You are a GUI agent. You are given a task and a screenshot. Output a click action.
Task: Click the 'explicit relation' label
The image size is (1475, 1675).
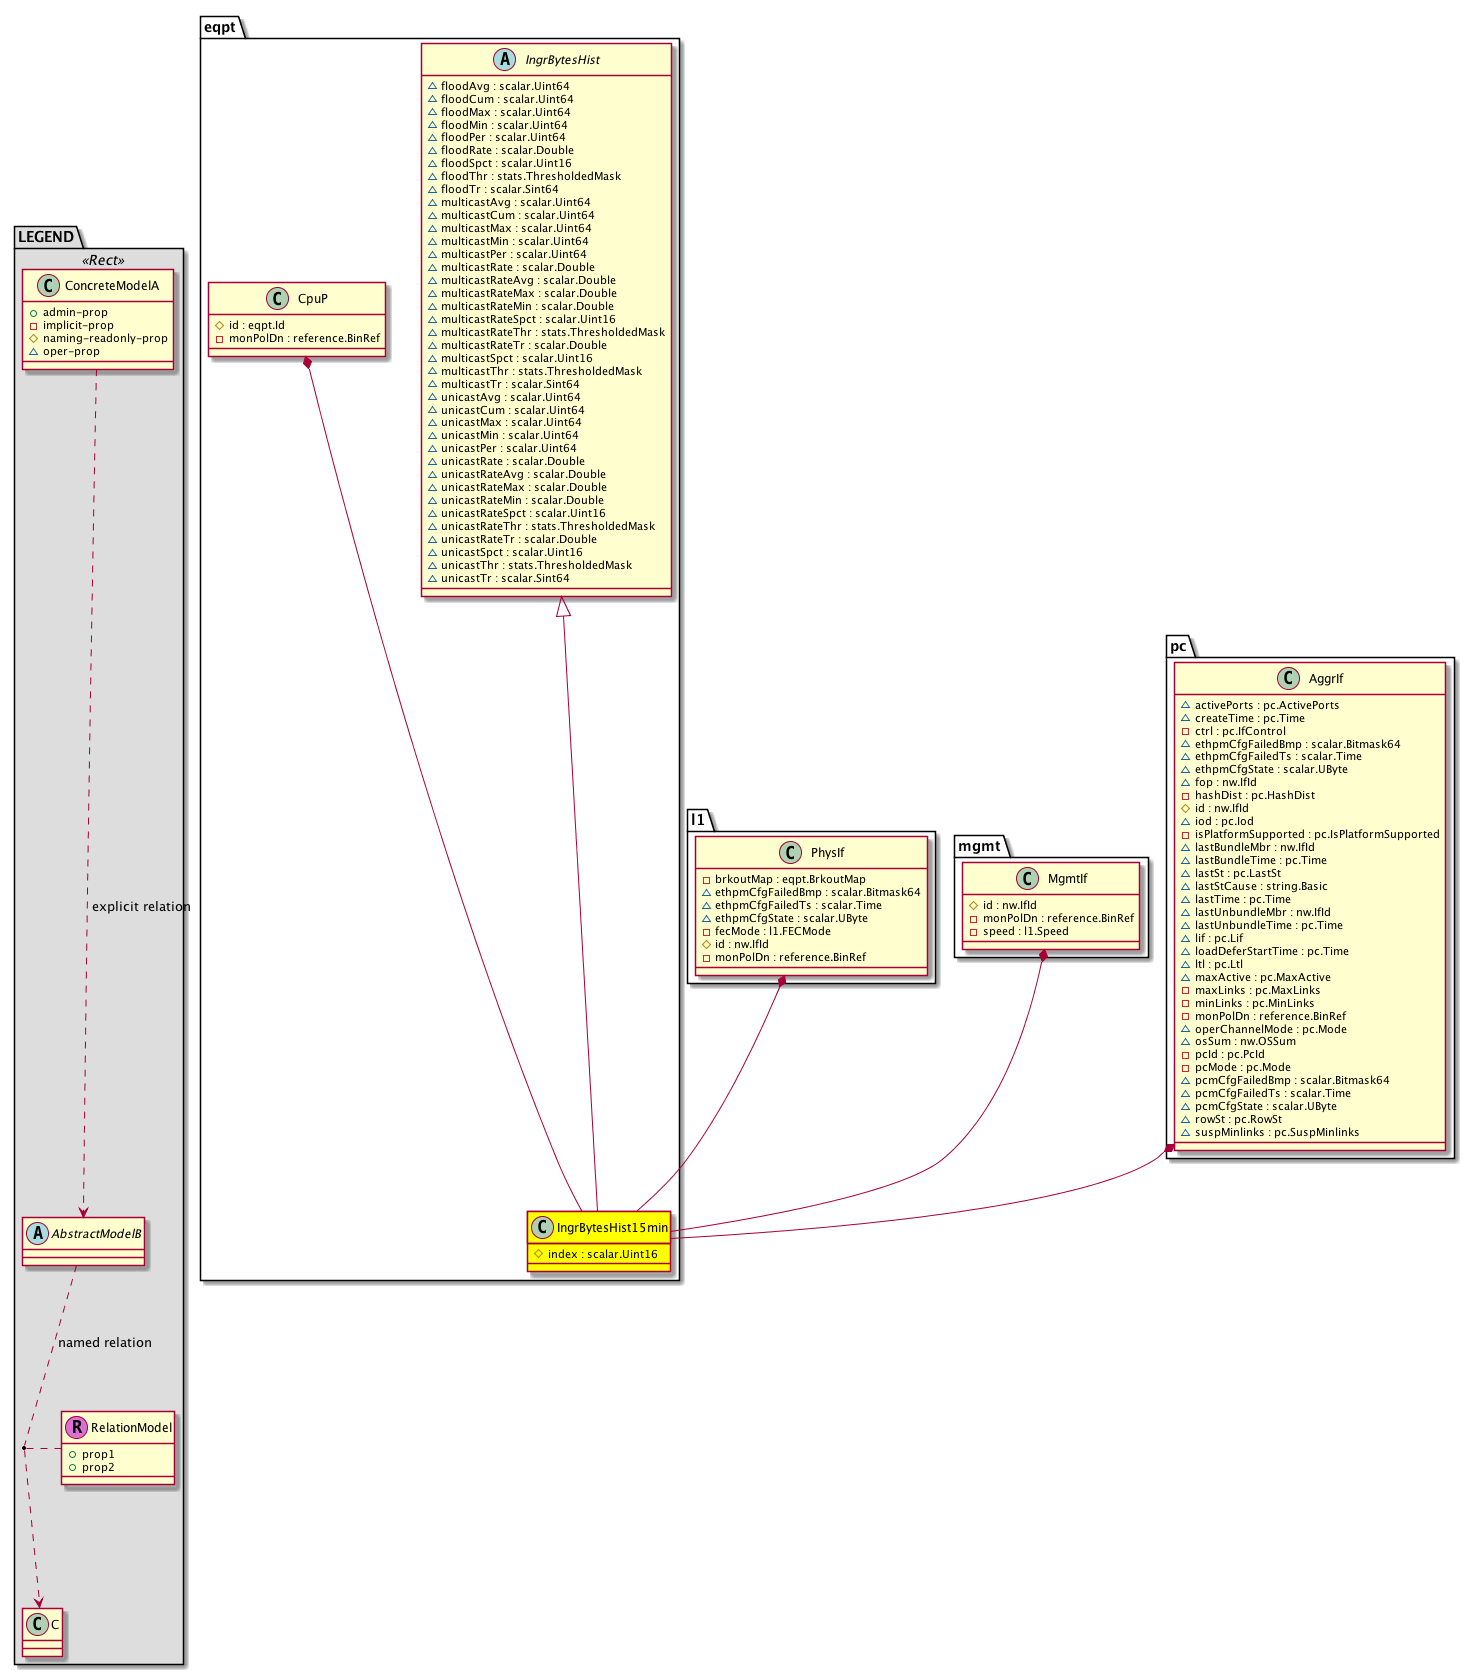141,907
